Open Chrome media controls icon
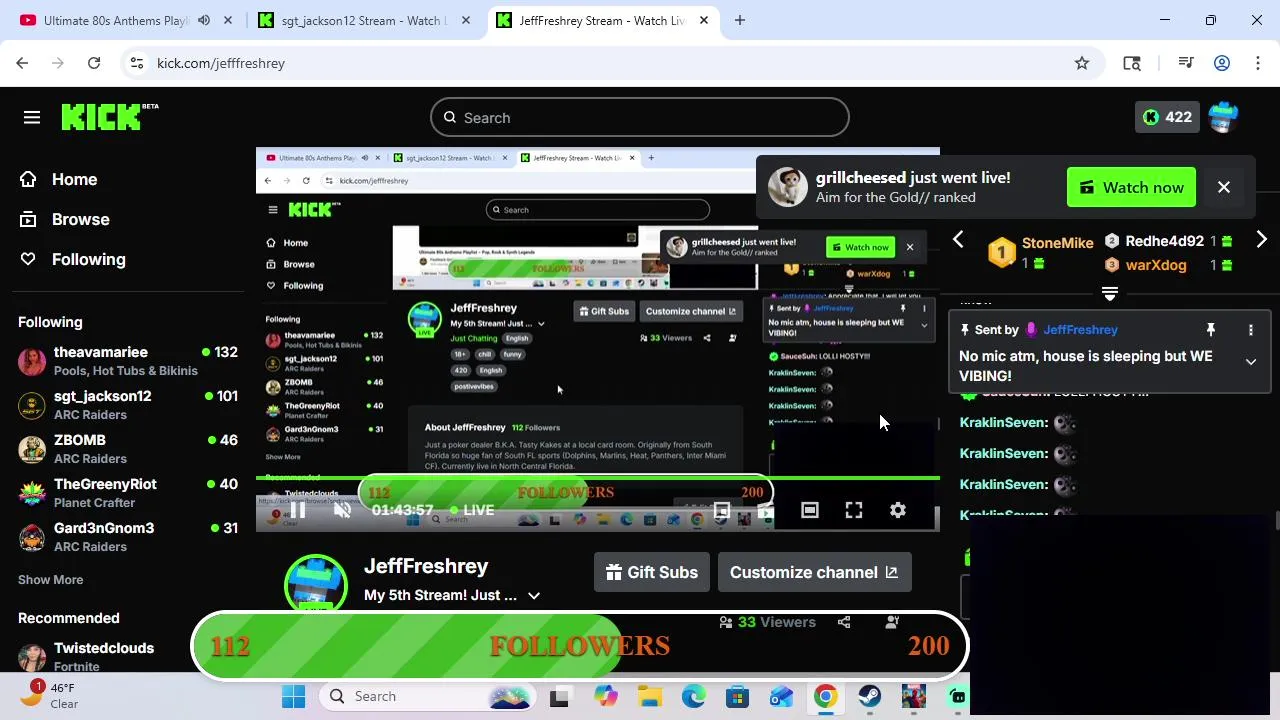Image resolution: width=1280 pixels, height=720 pixels. (1186, 63)
